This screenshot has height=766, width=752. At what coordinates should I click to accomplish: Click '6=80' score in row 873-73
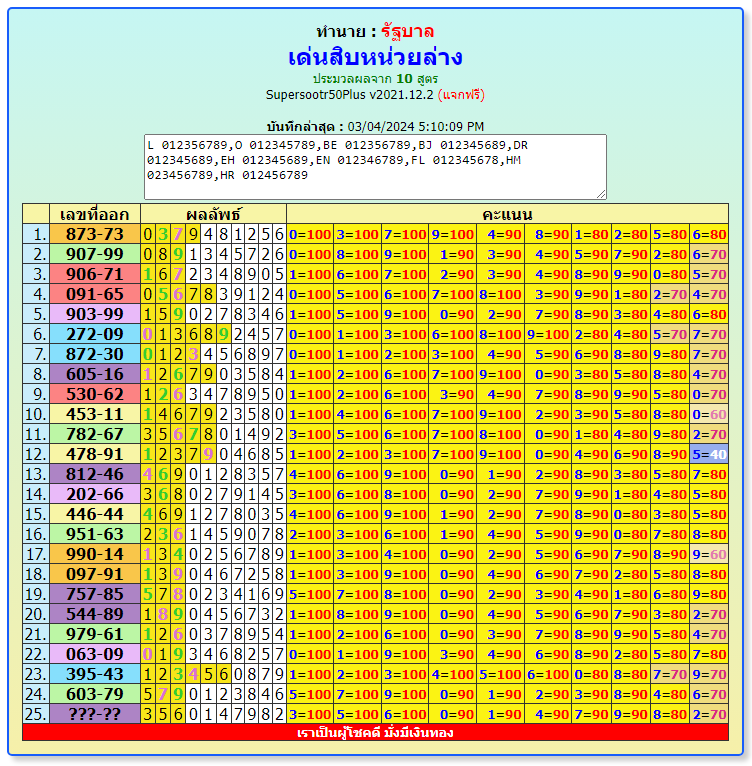pos(709,234)
